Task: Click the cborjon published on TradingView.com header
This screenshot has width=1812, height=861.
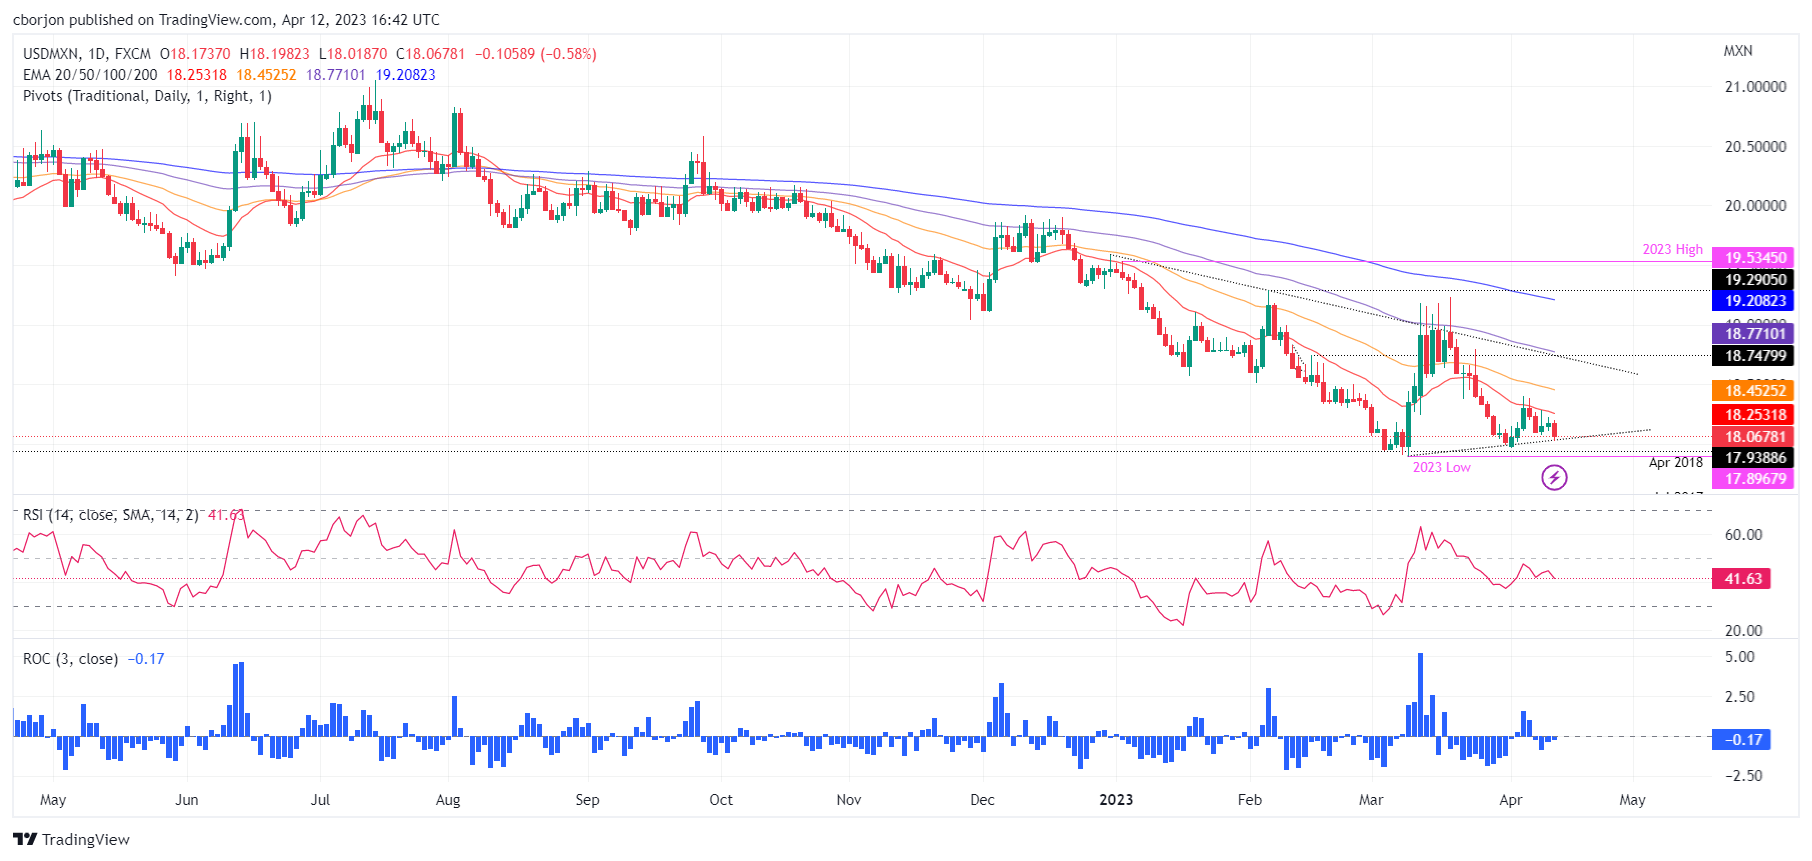Action: point(226,20)
